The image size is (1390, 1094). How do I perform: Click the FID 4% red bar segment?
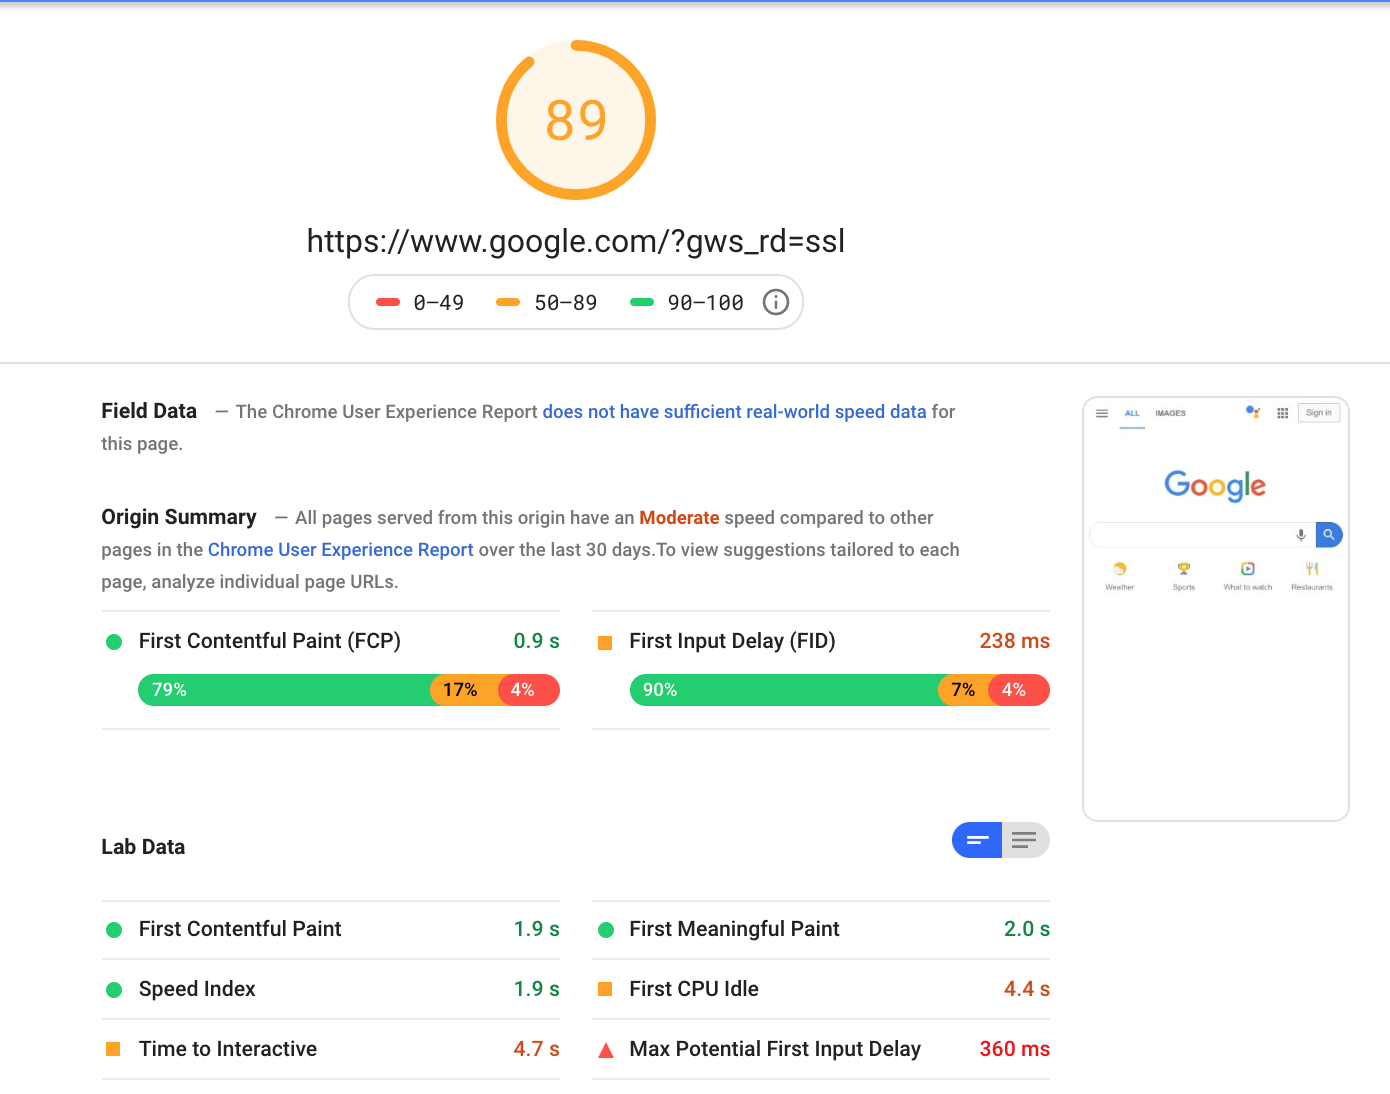pos(1019,690)
